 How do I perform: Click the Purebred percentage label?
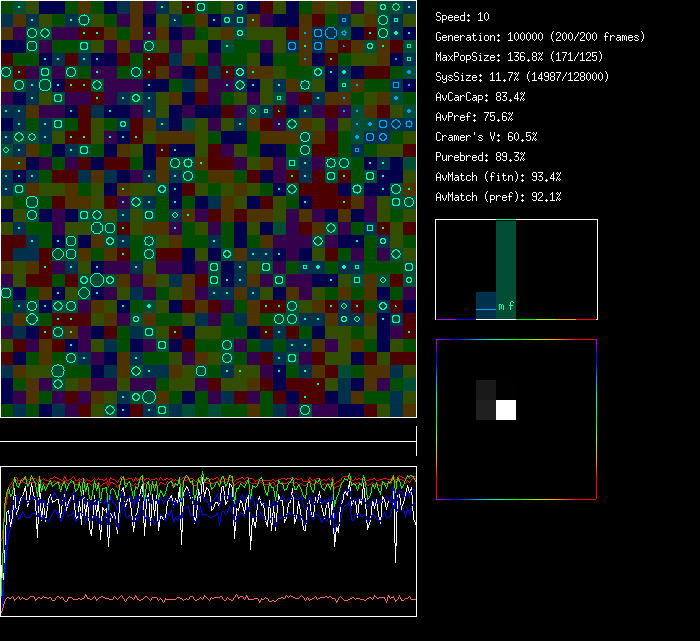(476, 157)
